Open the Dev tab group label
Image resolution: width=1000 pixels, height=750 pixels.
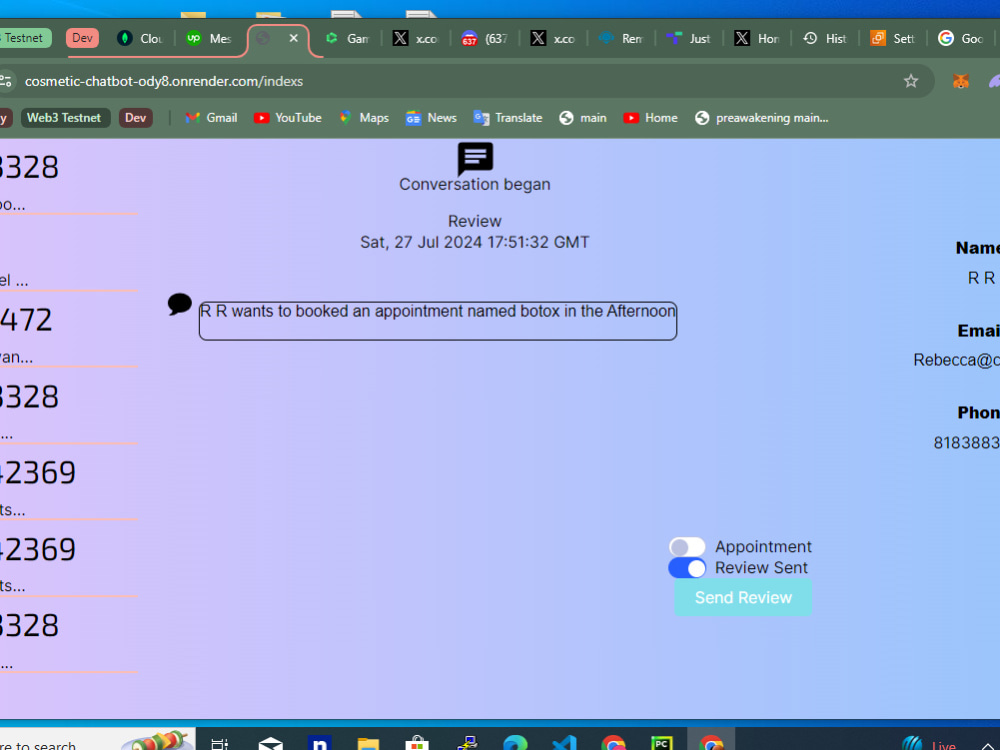click(x=82, y=38)
